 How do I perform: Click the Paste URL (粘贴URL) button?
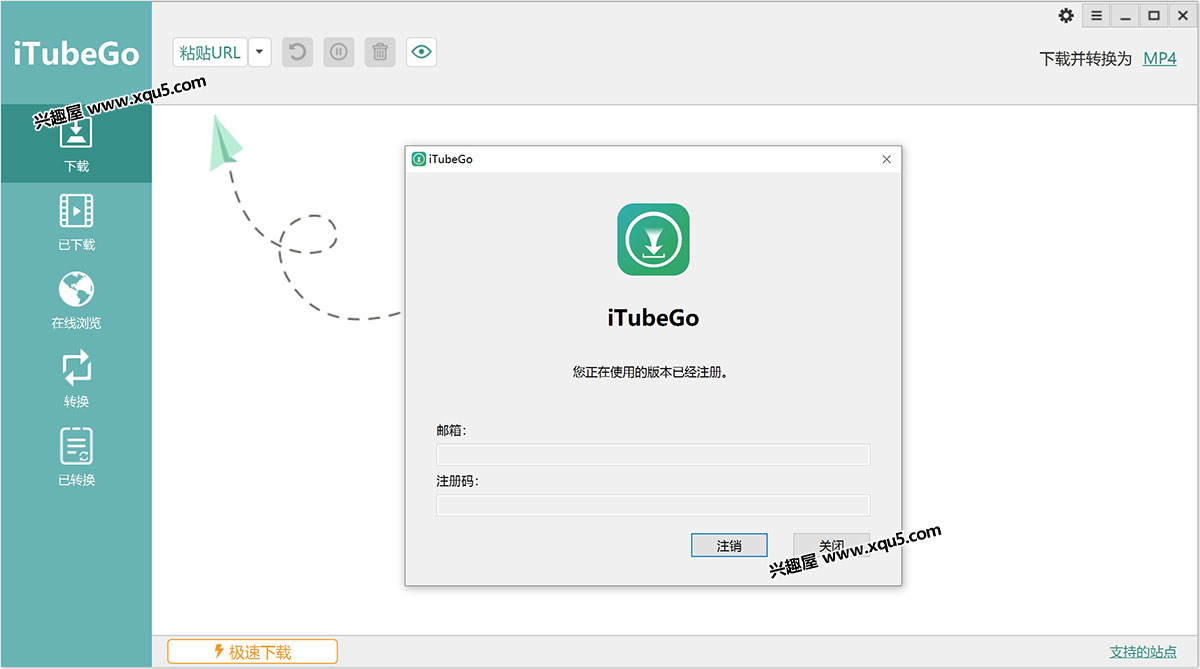coord(210,52)
